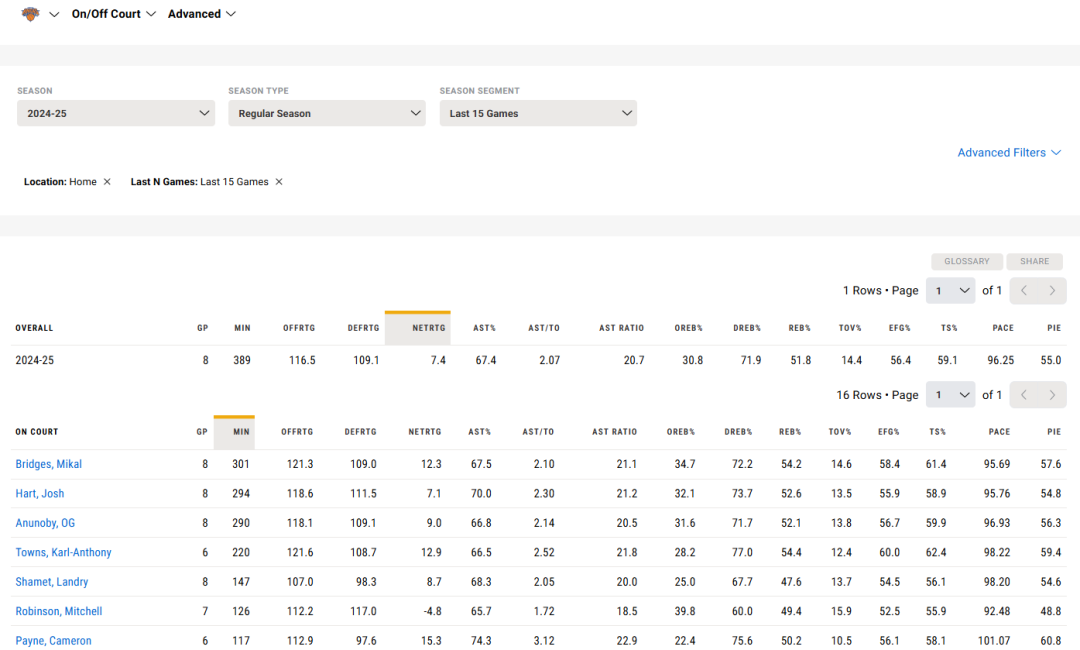Open Landry Shamet player link
Screen dimensions: 1080x650
point(52,582)
